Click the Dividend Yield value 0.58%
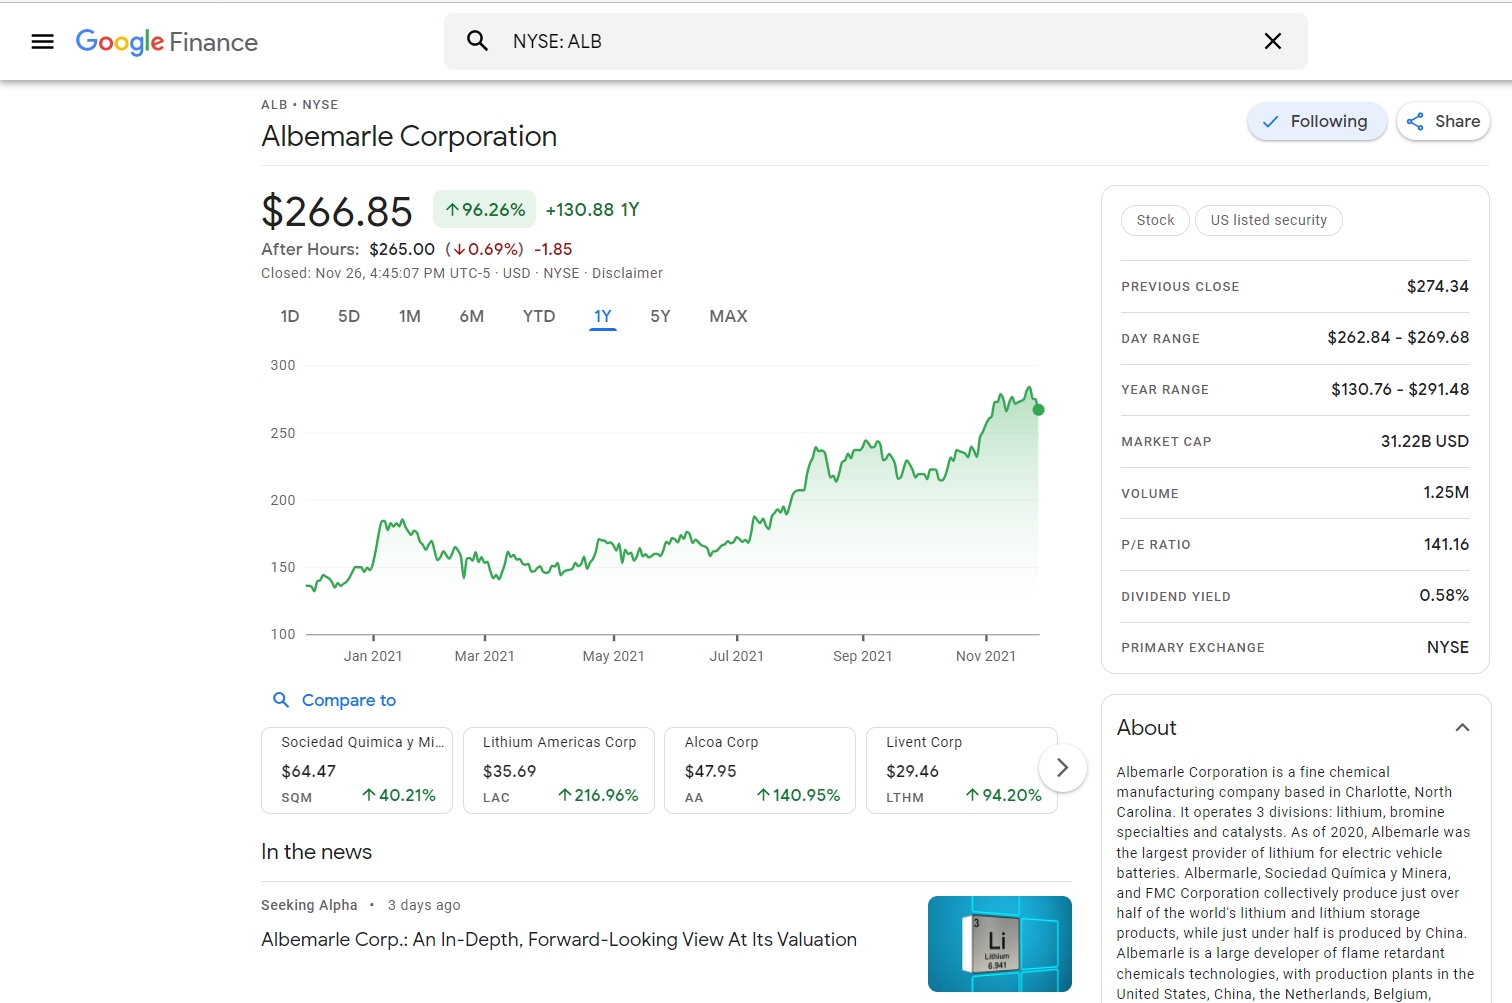The height and width of the screenshot is (1003, 1512). point(1444,595)
